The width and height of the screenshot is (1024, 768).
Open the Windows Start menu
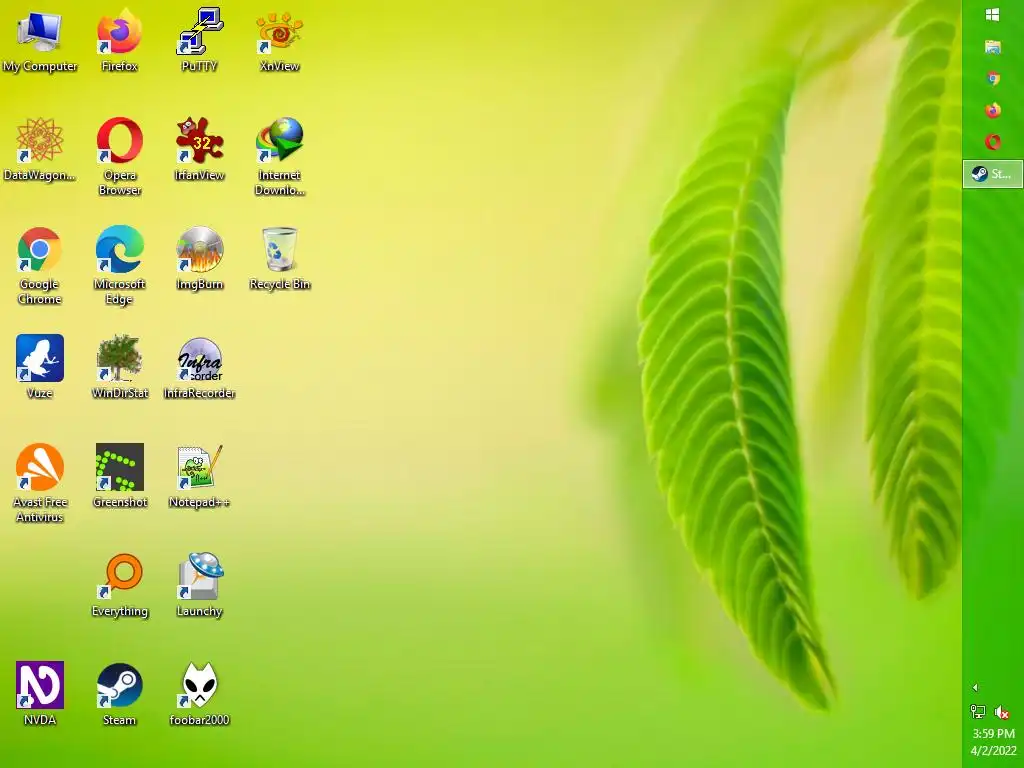993,15
